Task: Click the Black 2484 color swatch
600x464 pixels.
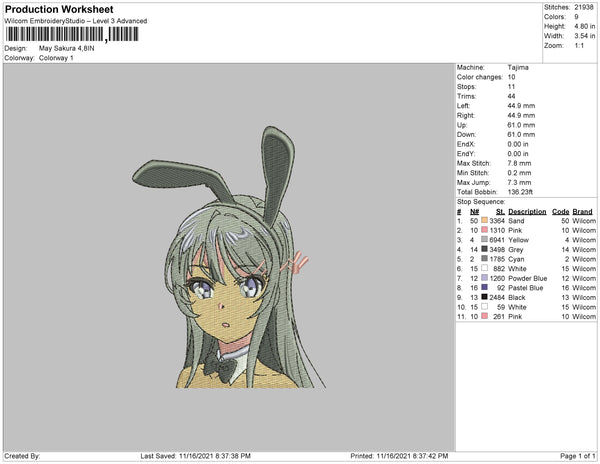Action: pyautogui.click(x=484, y=297)
